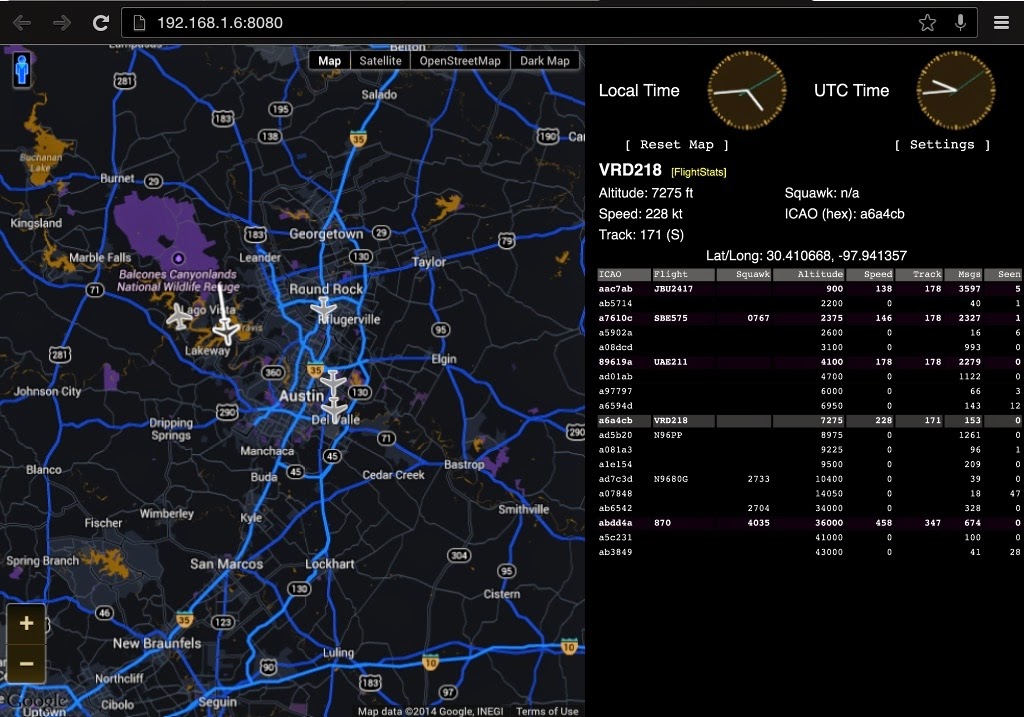Select the ab5714 aircraft row
The width and height of the screenshot is (1024, 717).
click(810, 303)
